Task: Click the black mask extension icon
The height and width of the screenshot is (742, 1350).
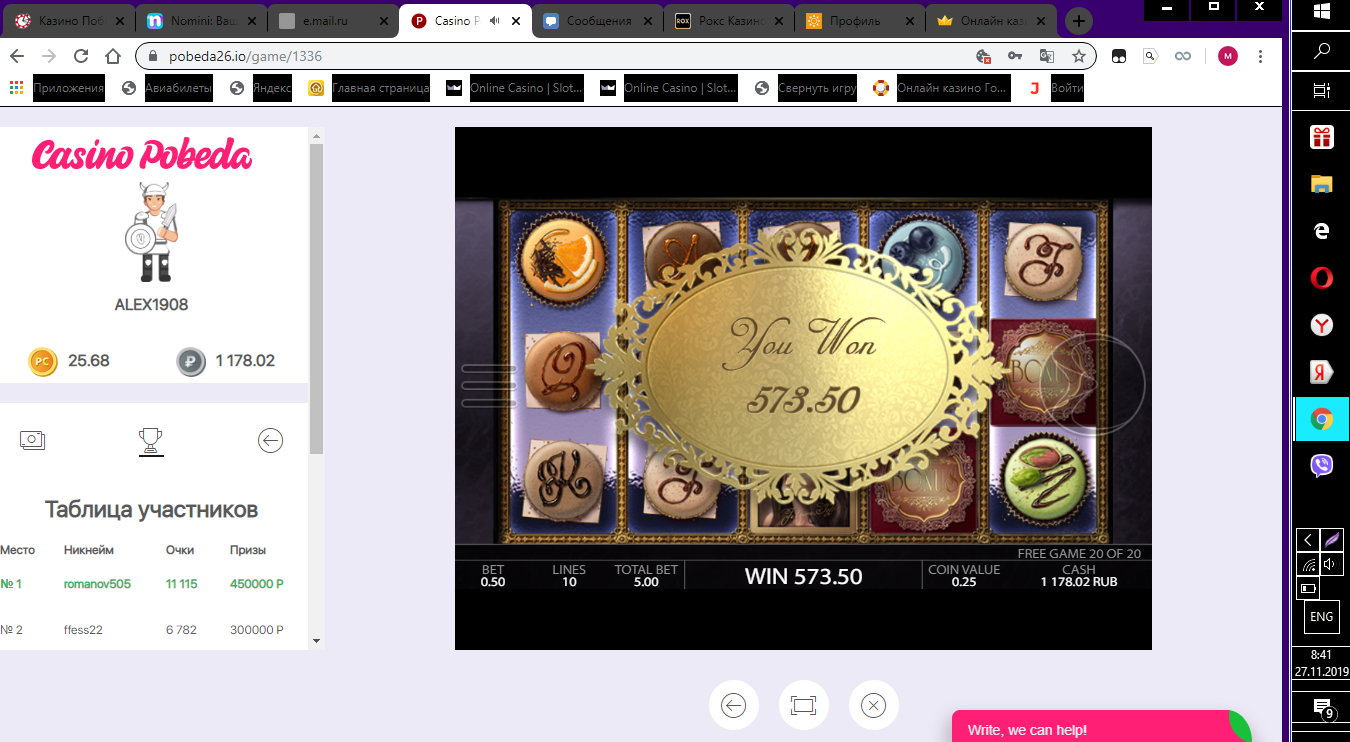Action: (x=1119, y=57)
